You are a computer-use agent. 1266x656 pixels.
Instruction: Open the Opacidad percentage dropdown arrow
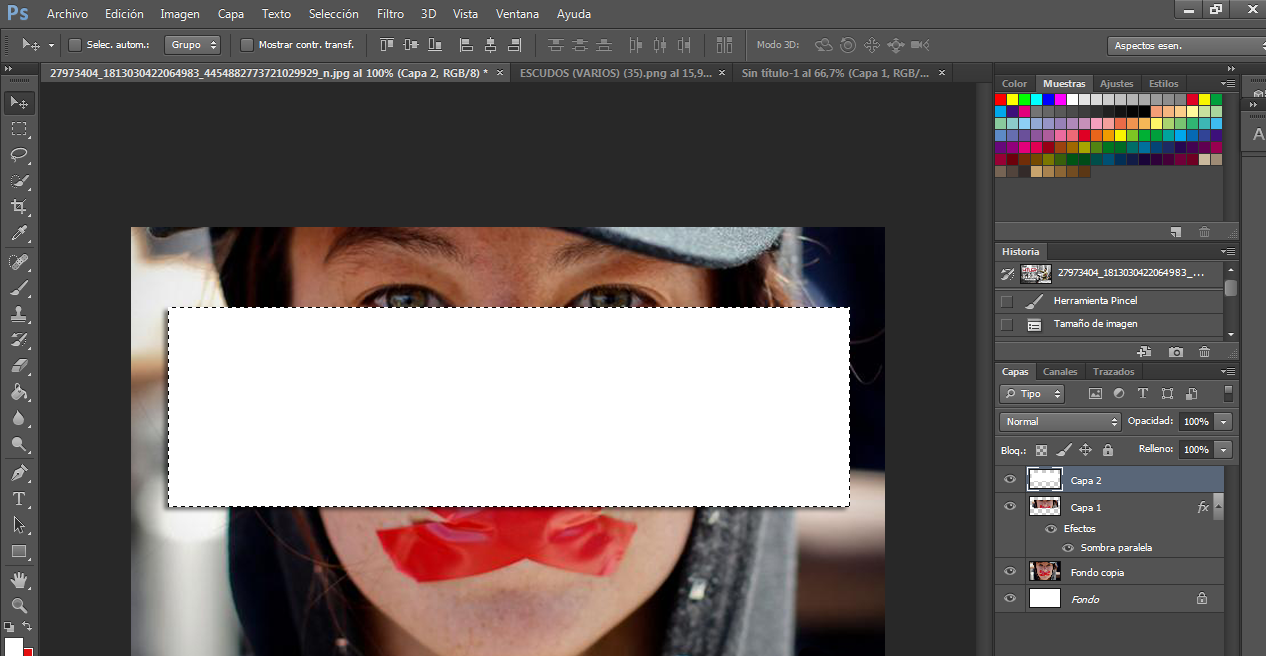(x=1224, y=422)
